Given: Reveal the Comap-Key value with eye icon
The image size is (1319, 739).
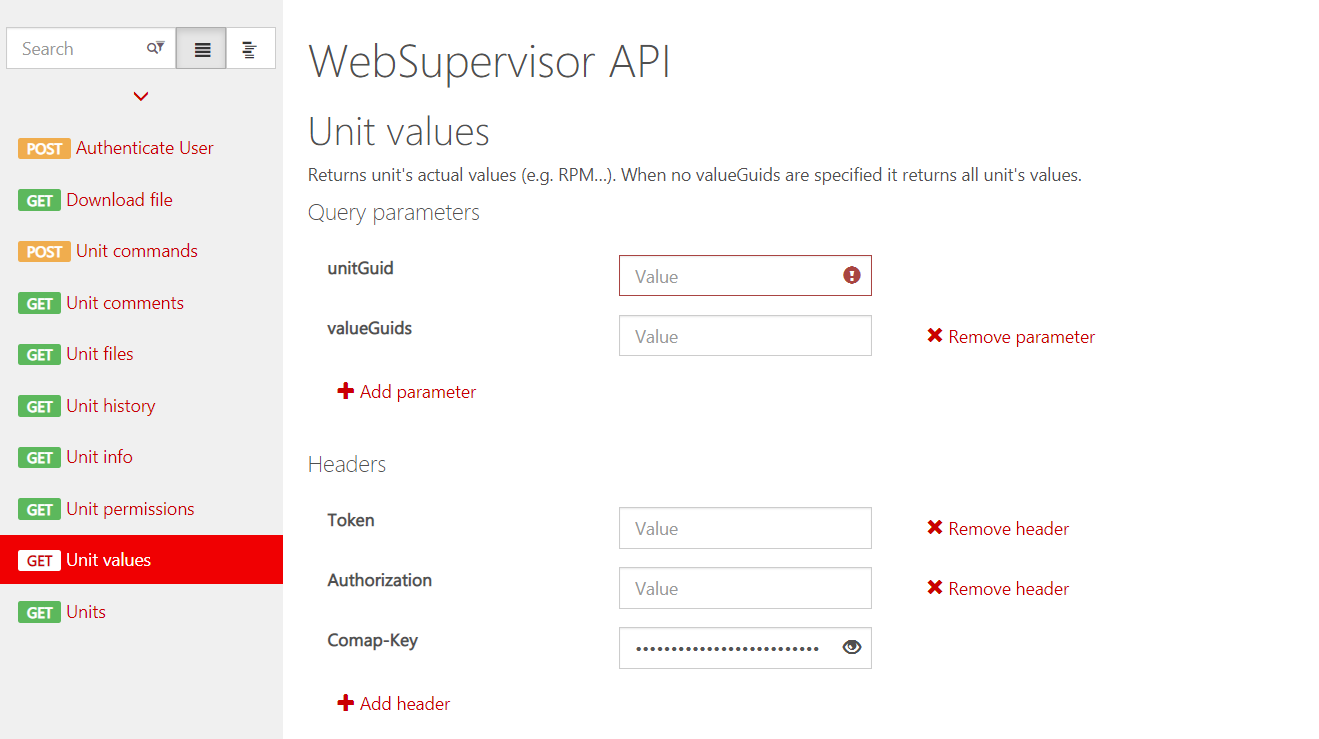Looking at the screenshot, I should tap(851, 647).
